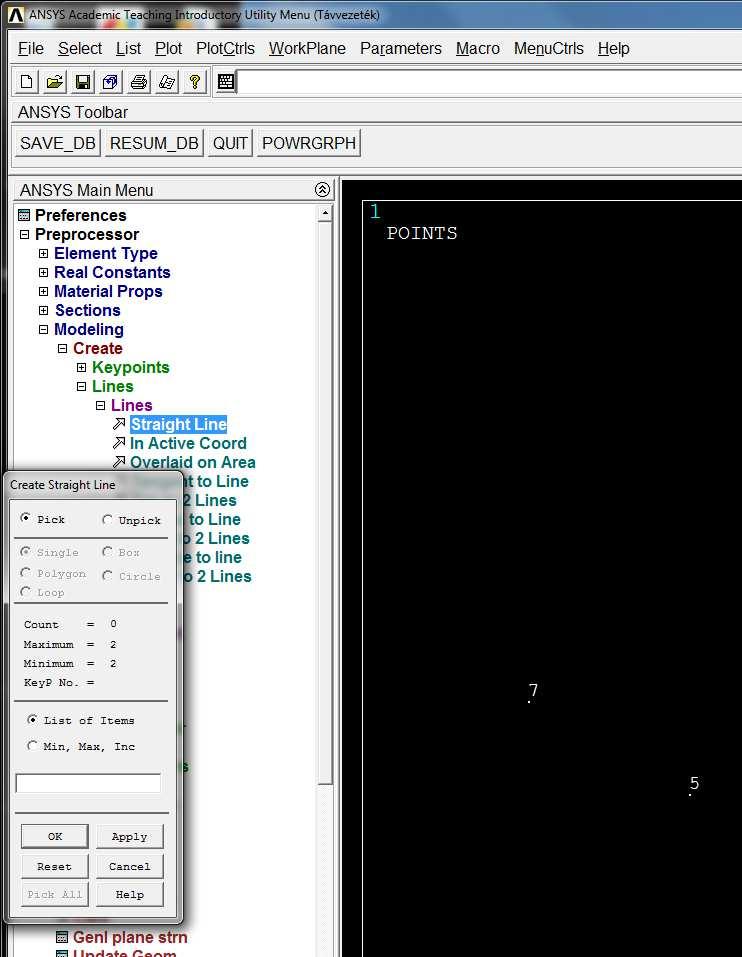
Task: Open the Parameters menu
Action: (x=400, y=48)
